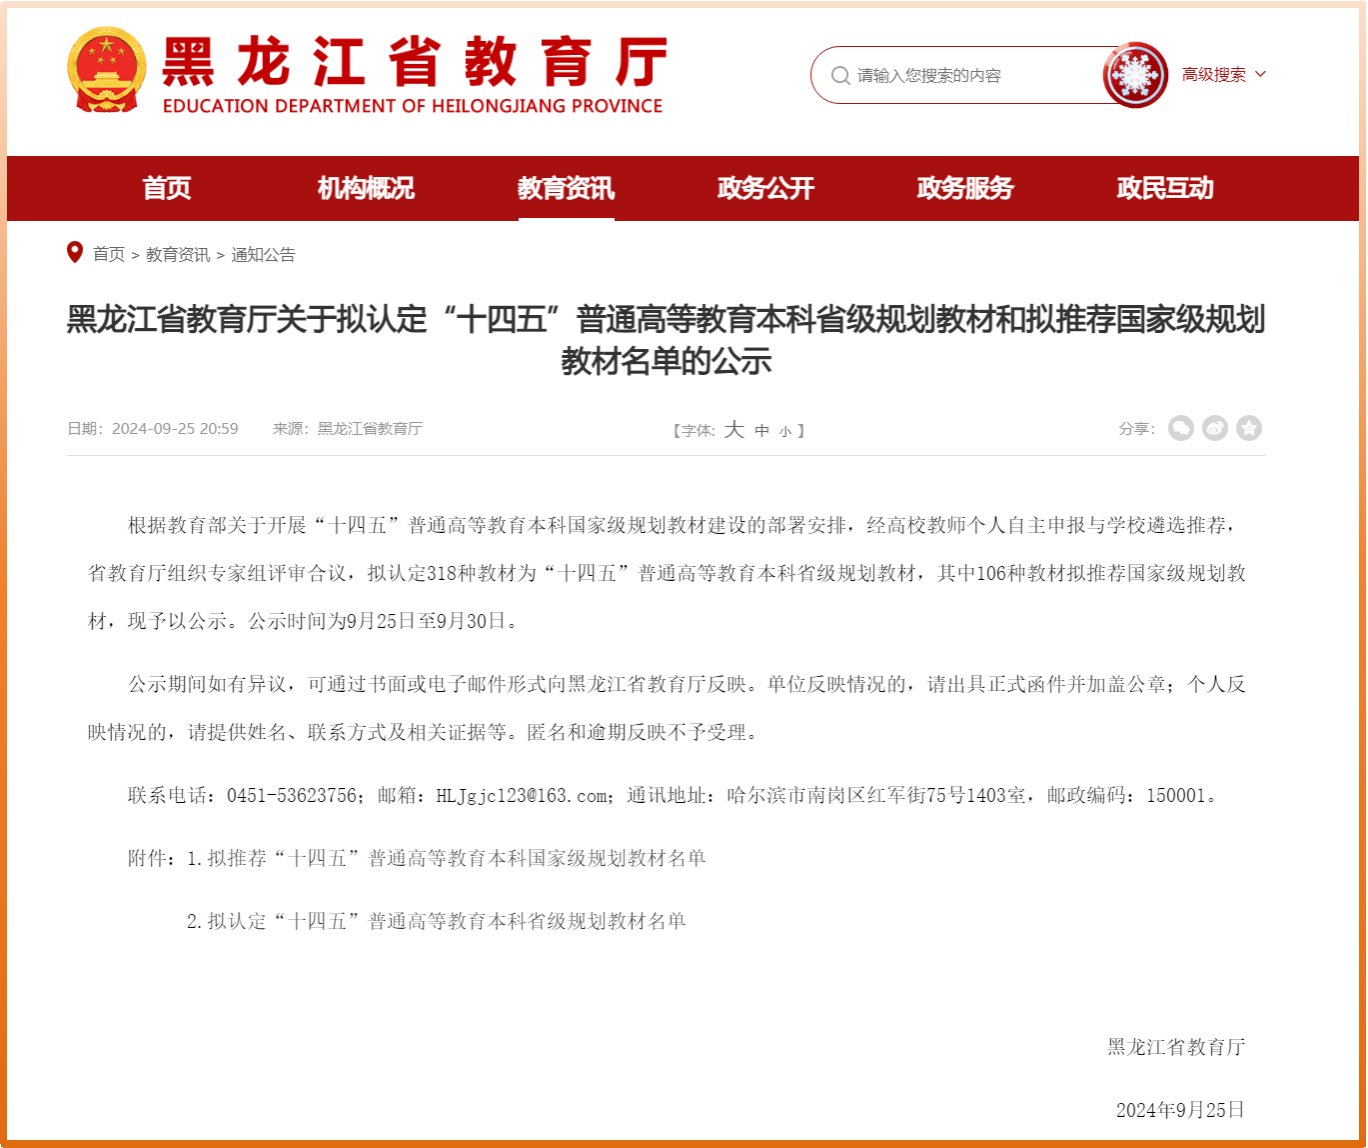Click the phone number 0451-53623756

292,796
